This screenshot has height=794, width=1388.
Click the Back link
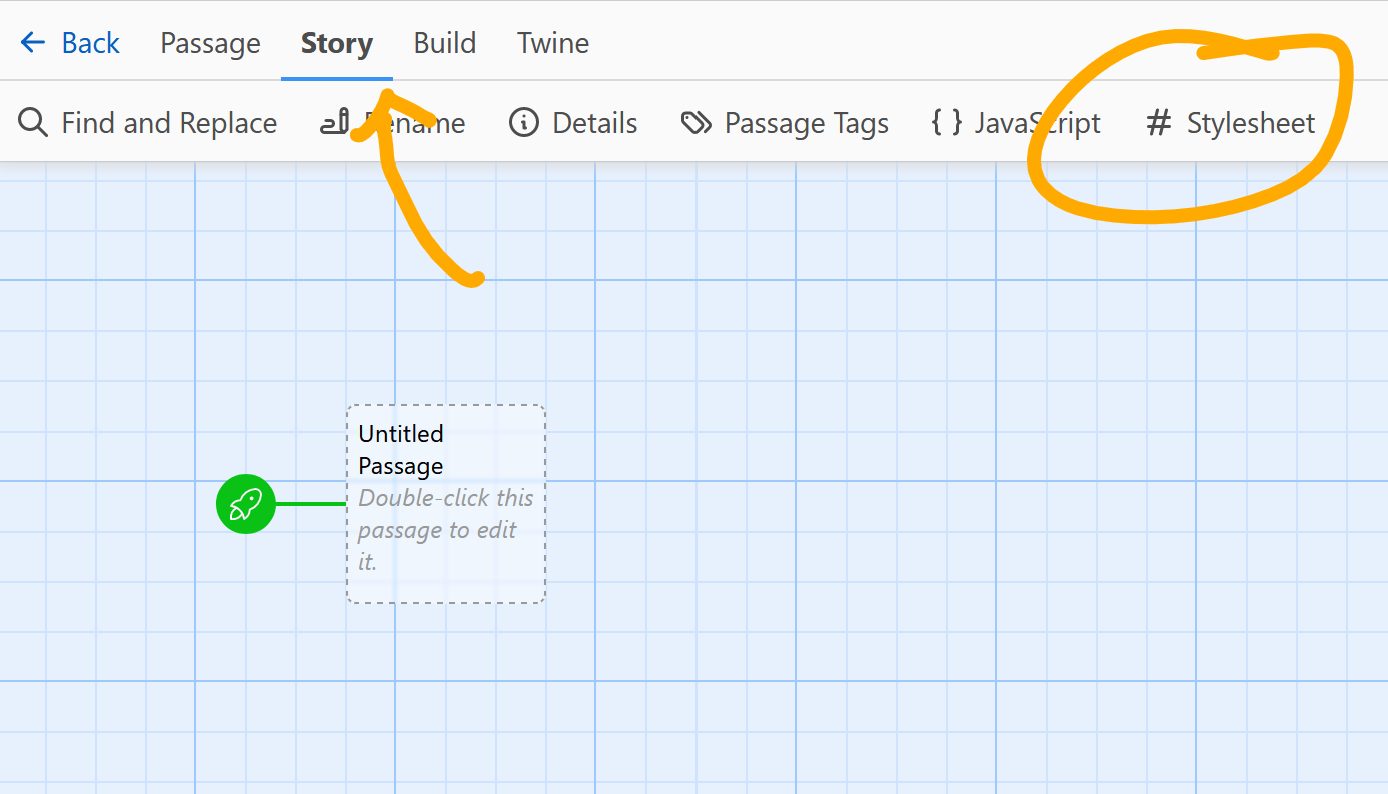[x=90, y=42]
